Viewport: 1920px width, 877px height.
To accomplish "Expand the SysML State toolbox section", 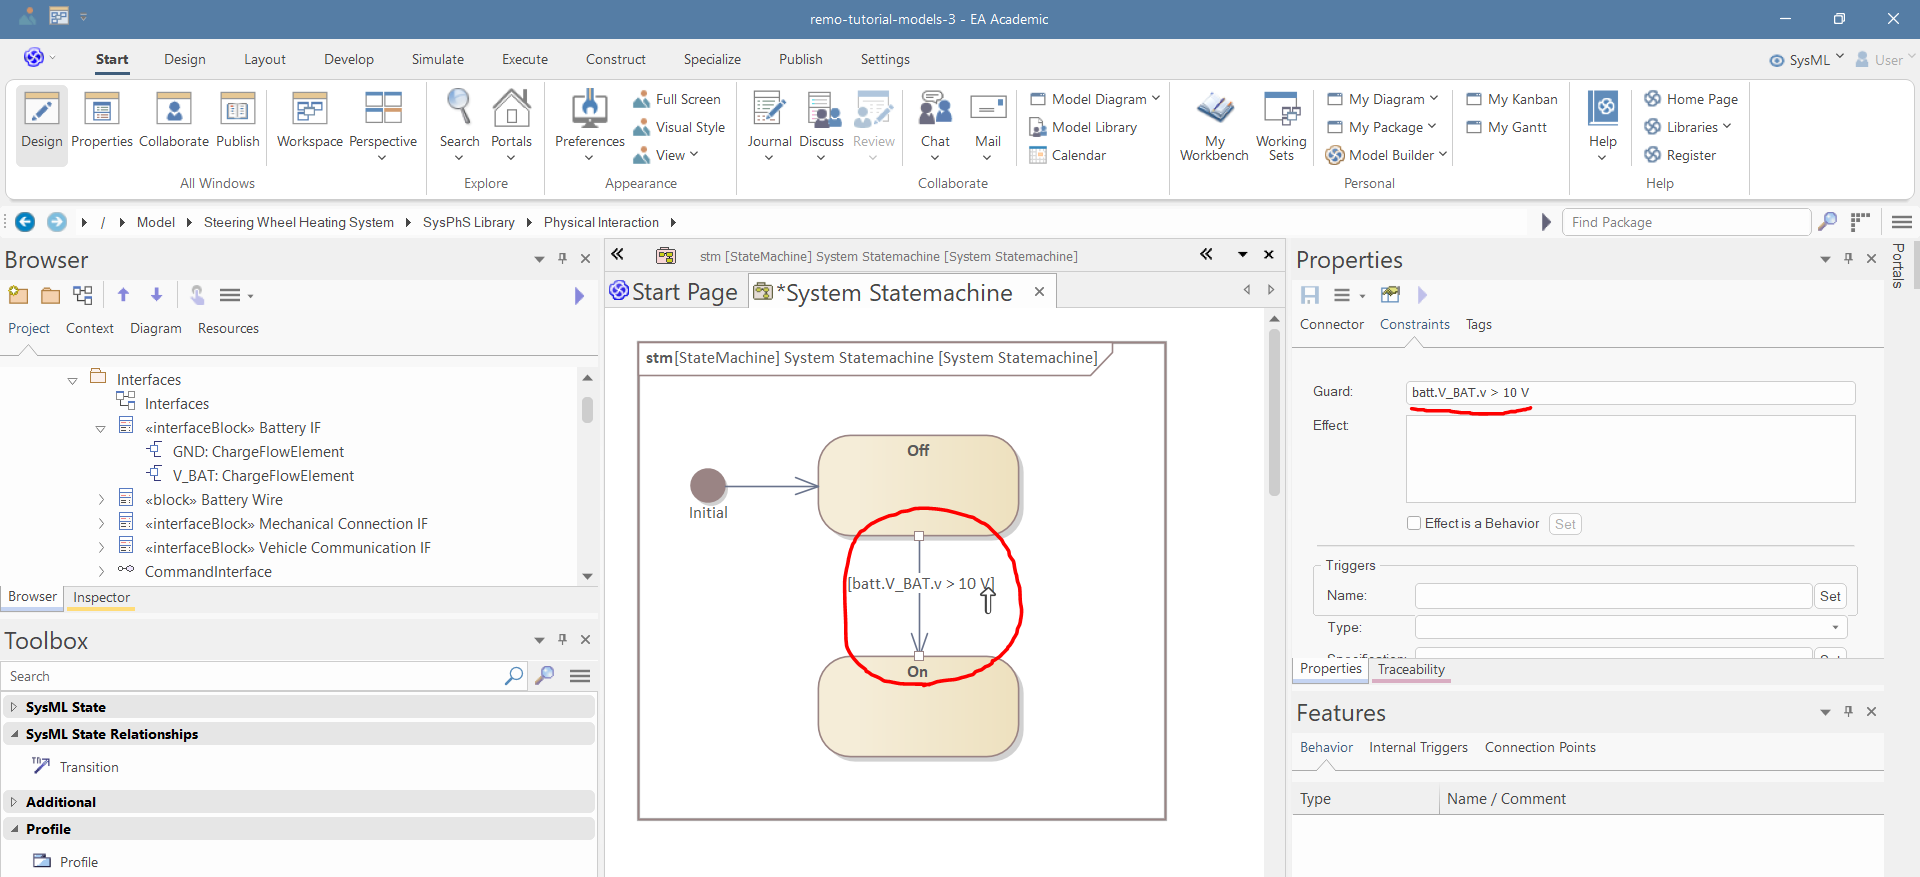I will [x=14, y=707].
